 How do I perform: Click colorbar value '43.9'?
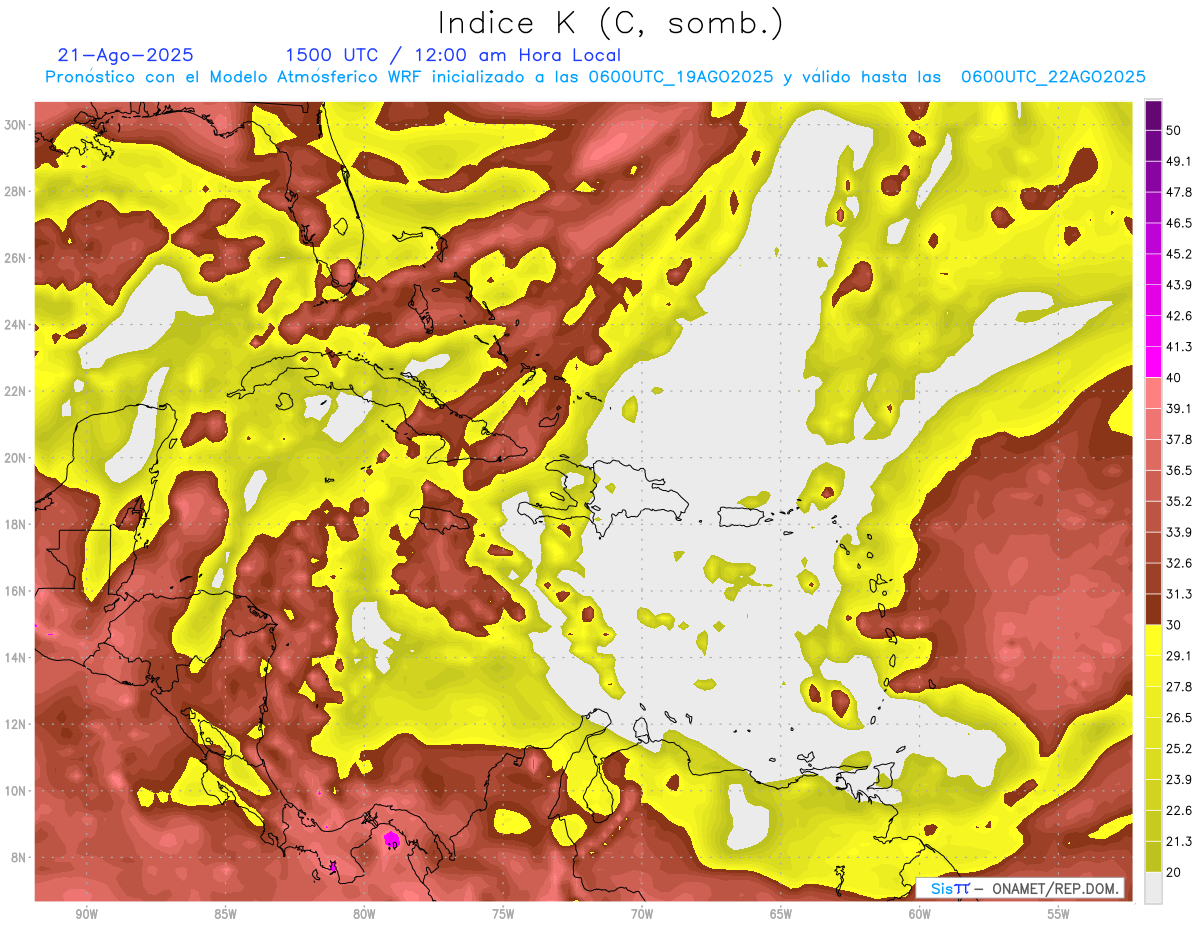point(1179,285)
